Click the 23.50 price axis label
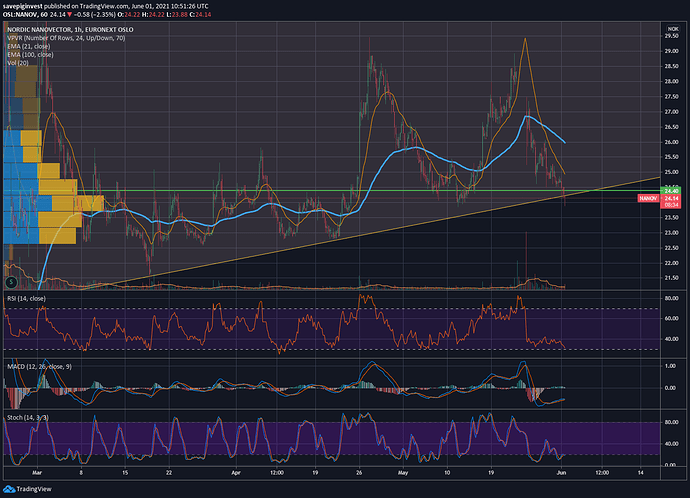The width and height of the screenshot is (690, 498). (x=672, y=218)
